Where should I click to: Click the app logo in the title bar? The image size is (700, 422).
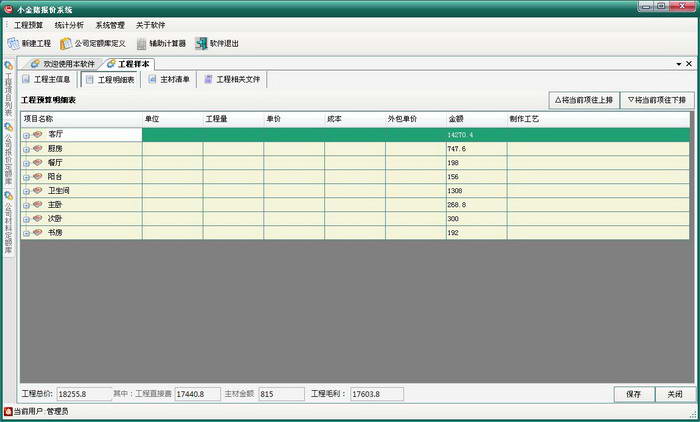coord(8,8)
